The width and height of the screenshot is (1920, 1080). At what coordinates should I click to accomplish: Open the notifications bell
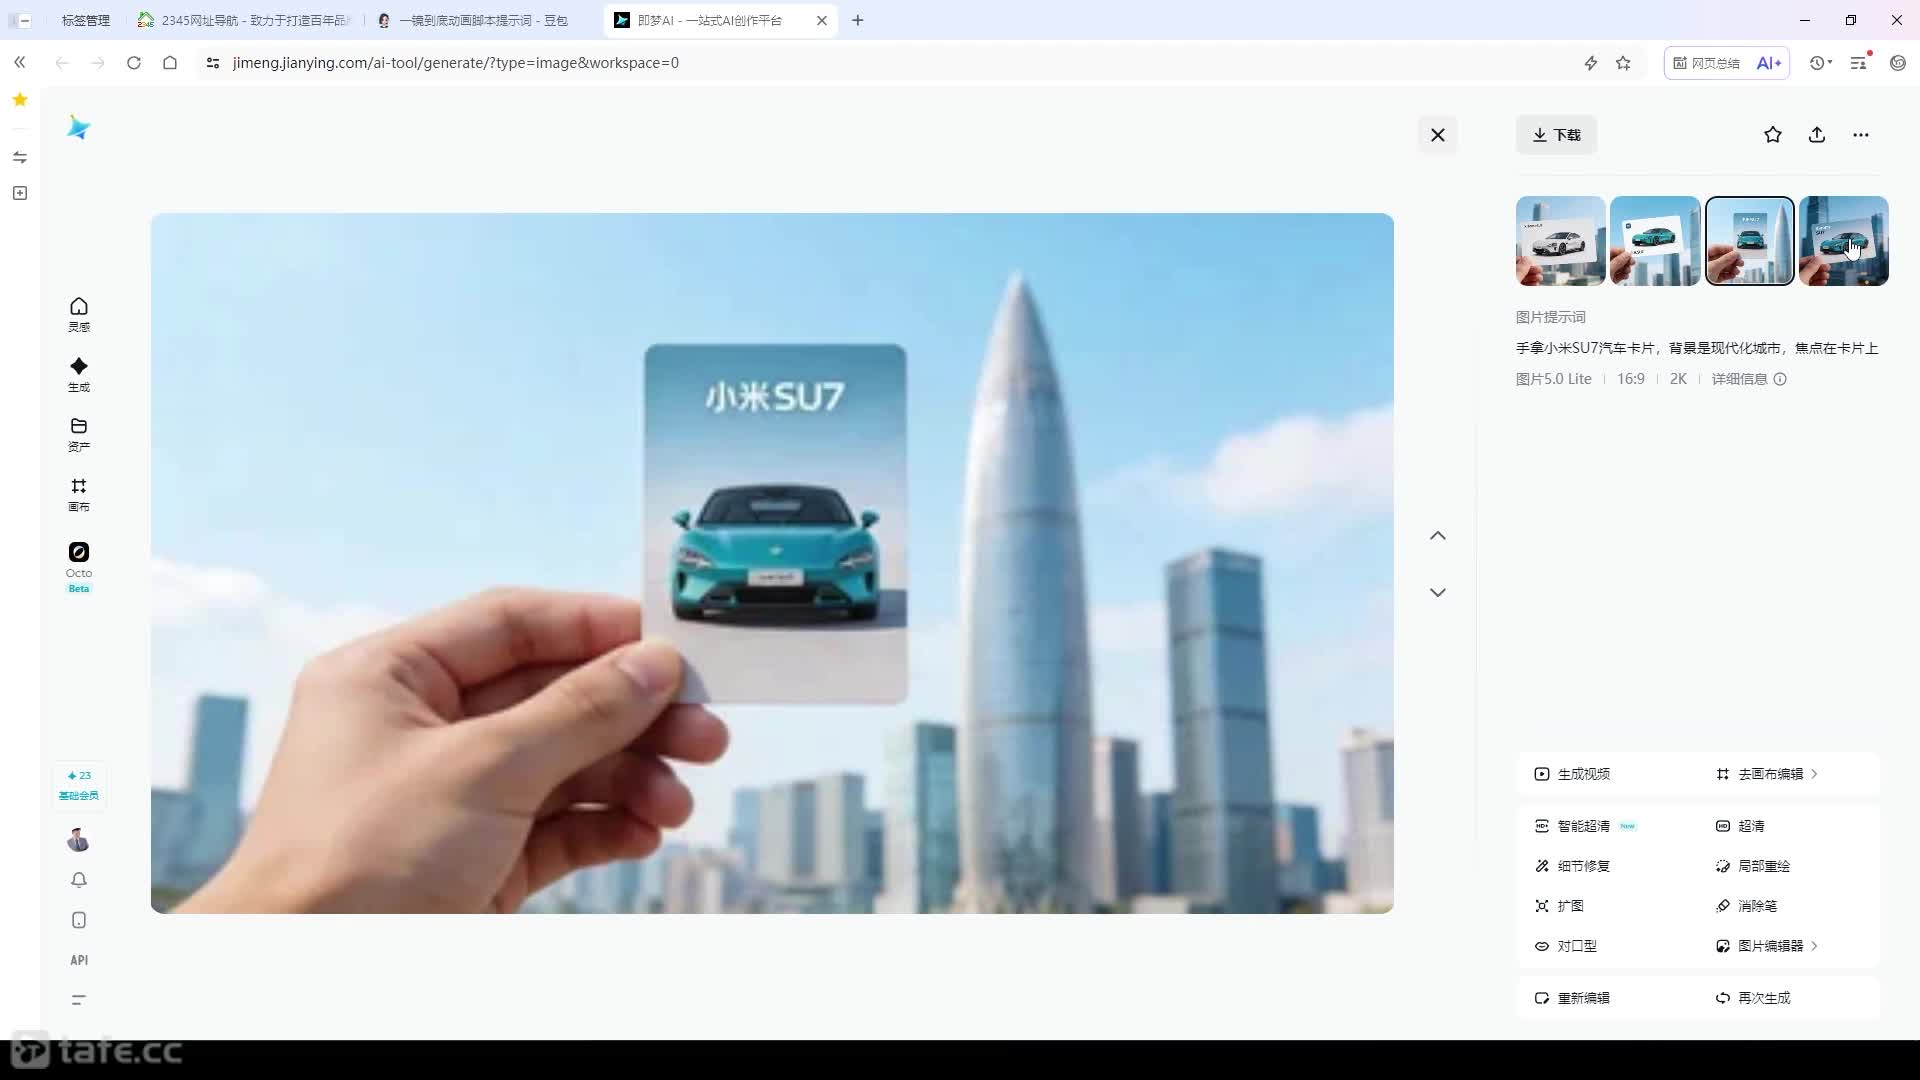(x=79, y=880)
